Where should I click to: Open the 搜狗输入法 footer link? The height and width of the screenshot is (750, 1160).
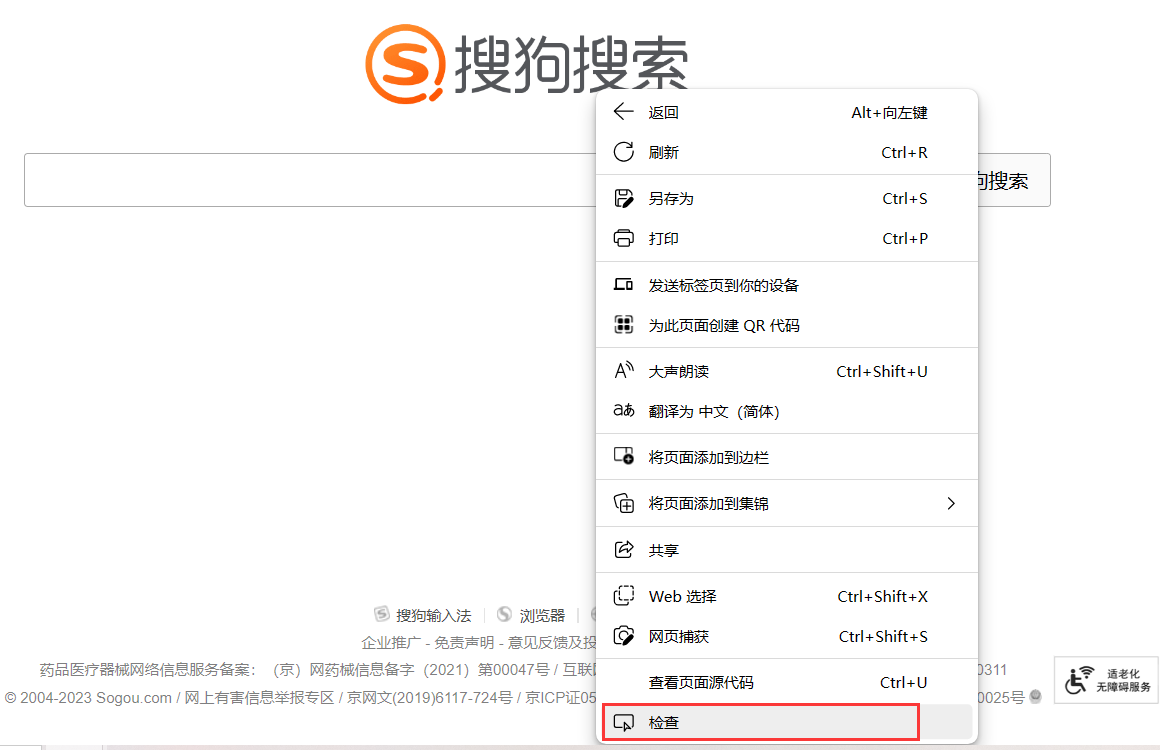(x=434, y=615)
